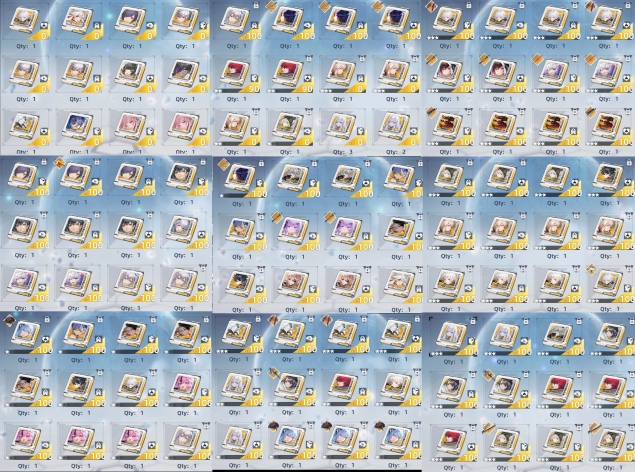Select the three-star white-haired memory with diamond badge

(x=609, y=283)
